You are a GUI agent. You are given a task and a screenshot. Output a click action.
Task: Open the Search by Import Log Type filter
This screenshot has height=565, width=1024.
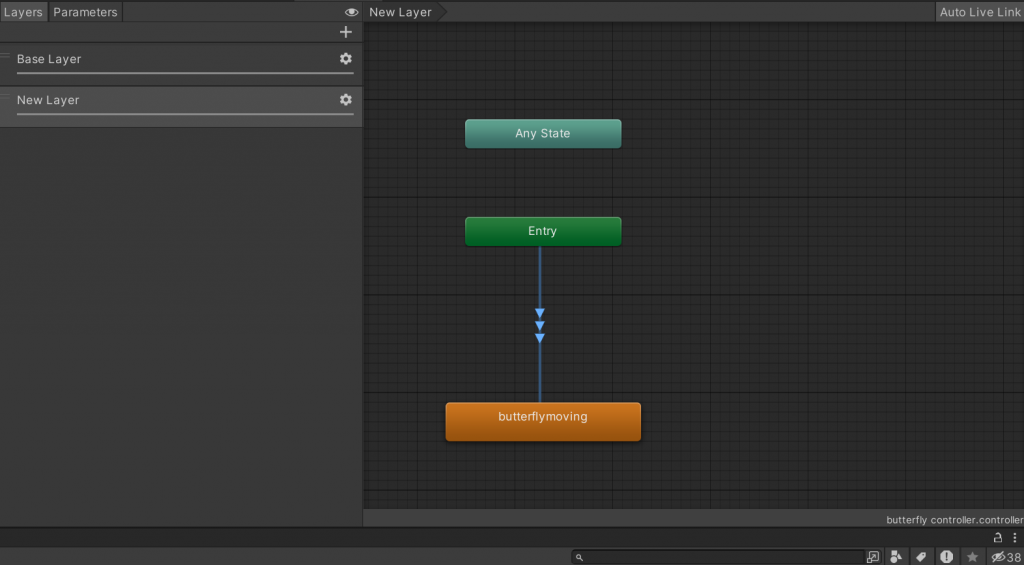tap(946, 557)
